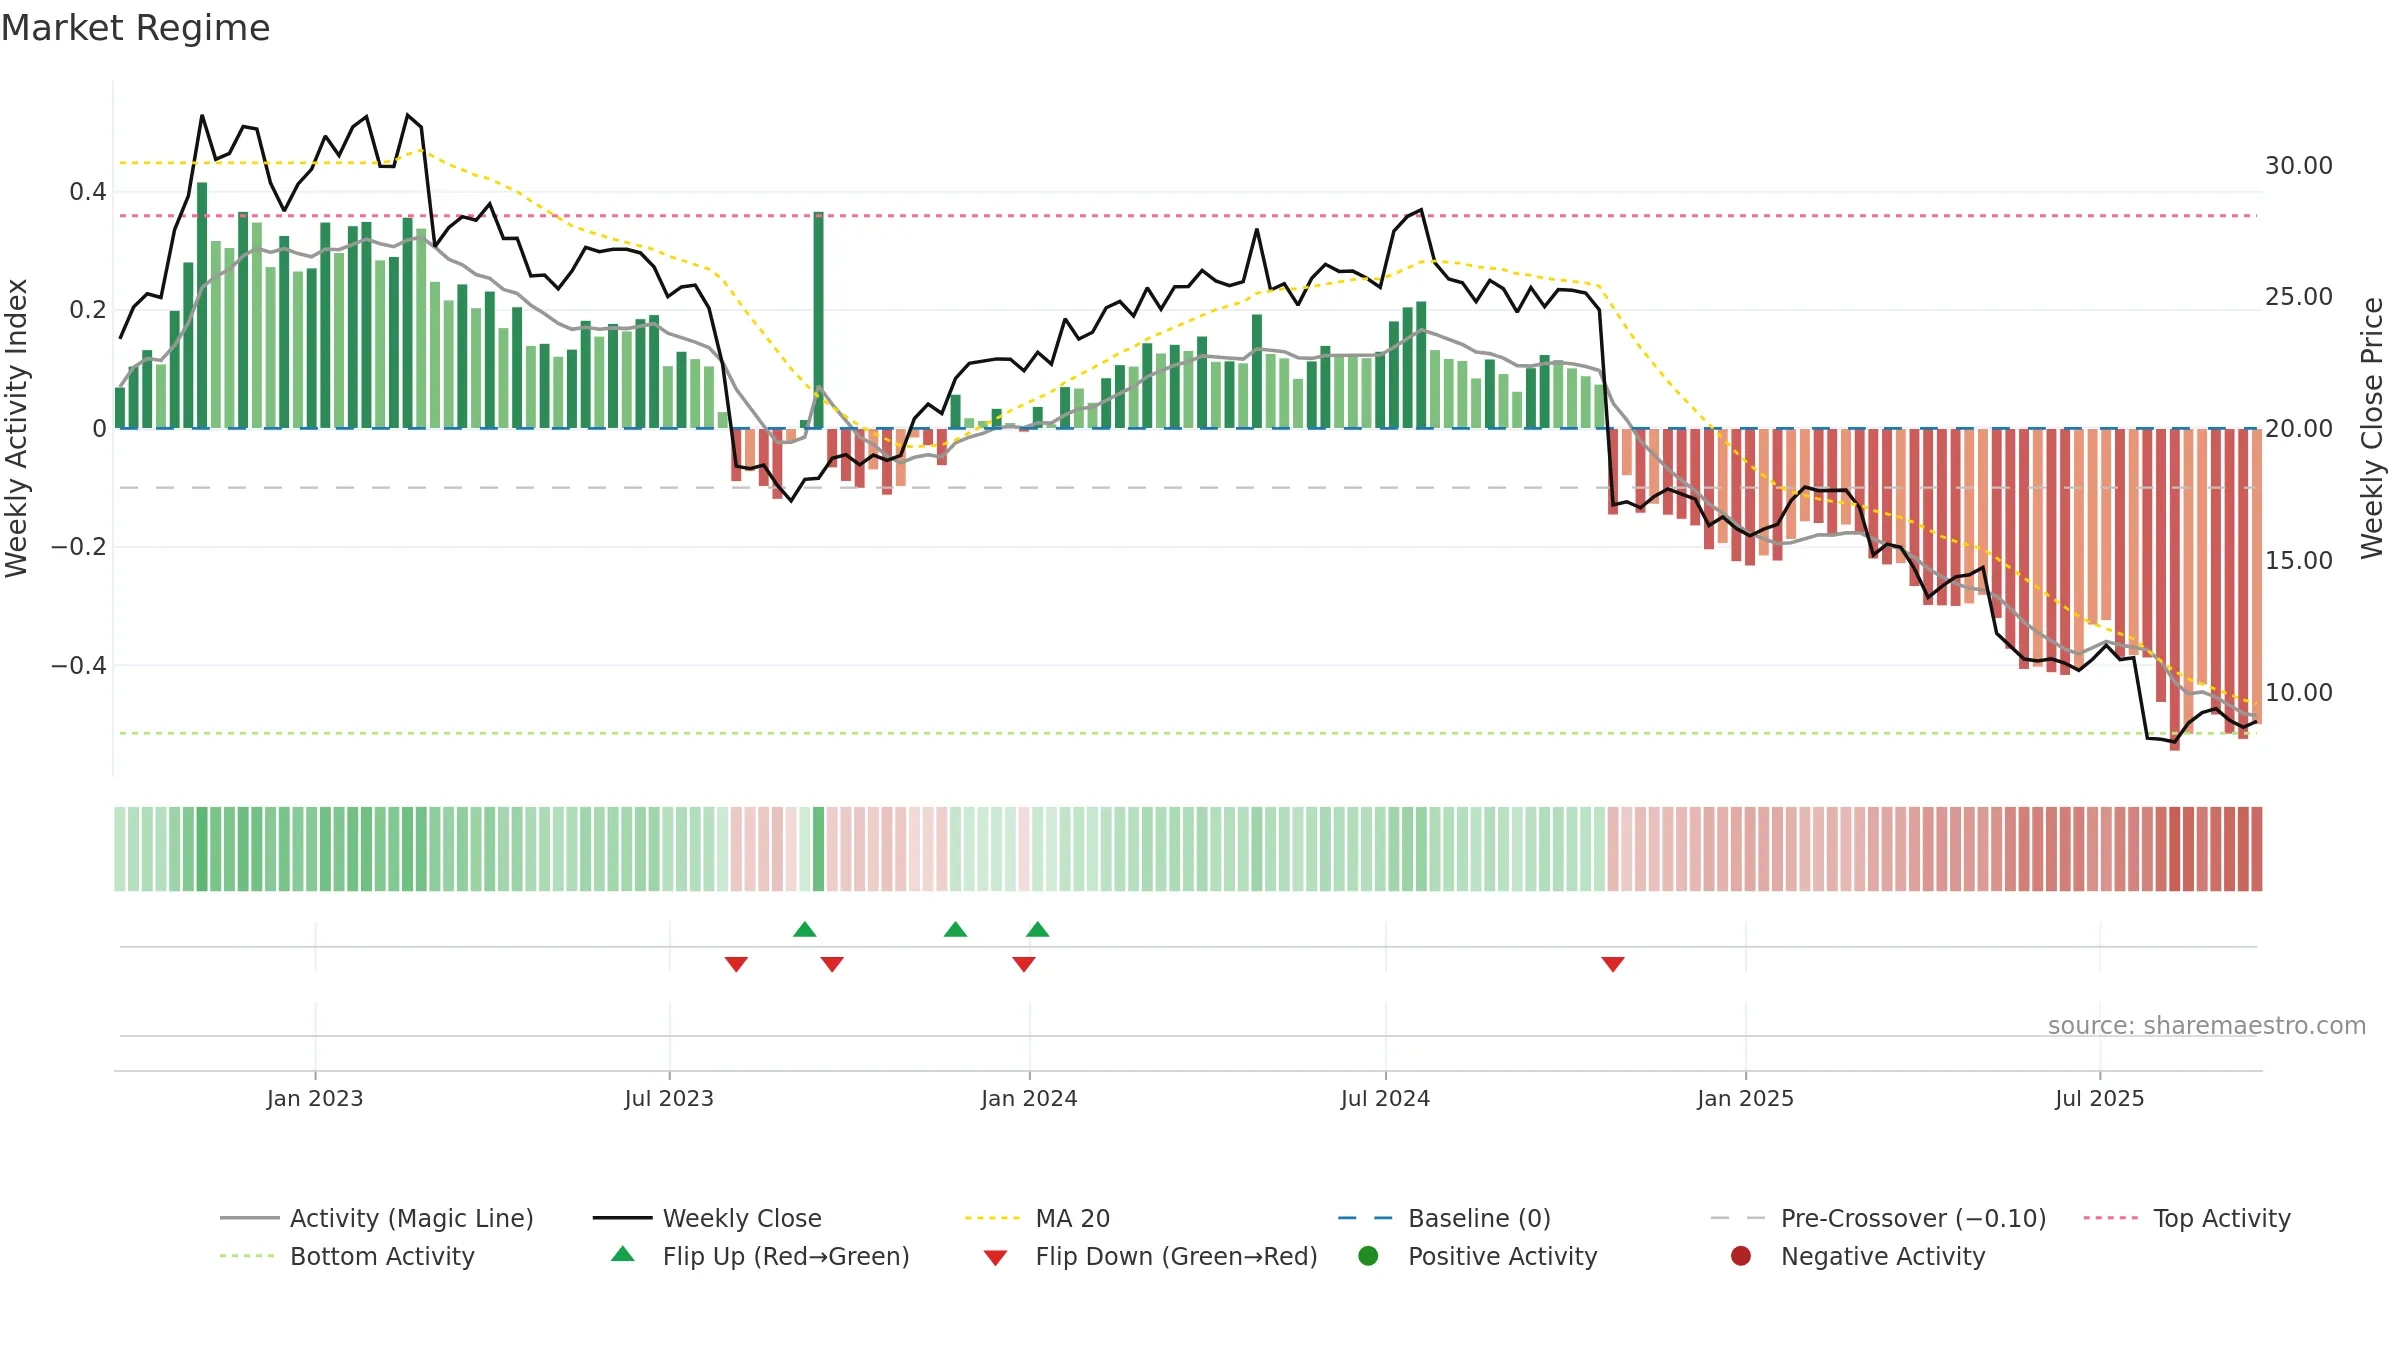Click the 15.00 price tick label
The height and width of the screenshot is (1350, 2400).
(x=2298, y=560)
